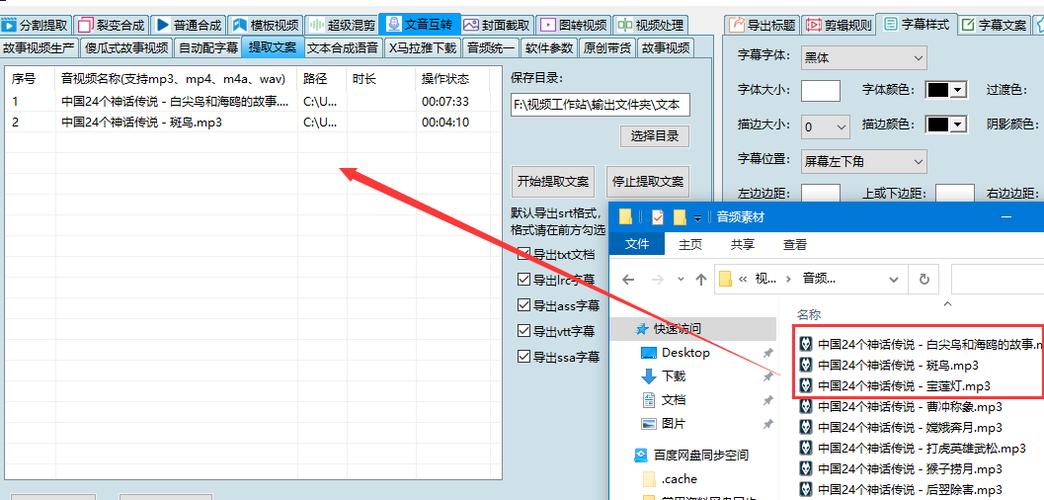Toggle 导出ssa字幕 checkbox
This screenshot has width=1044, height=500.
(x=523, y=357)
